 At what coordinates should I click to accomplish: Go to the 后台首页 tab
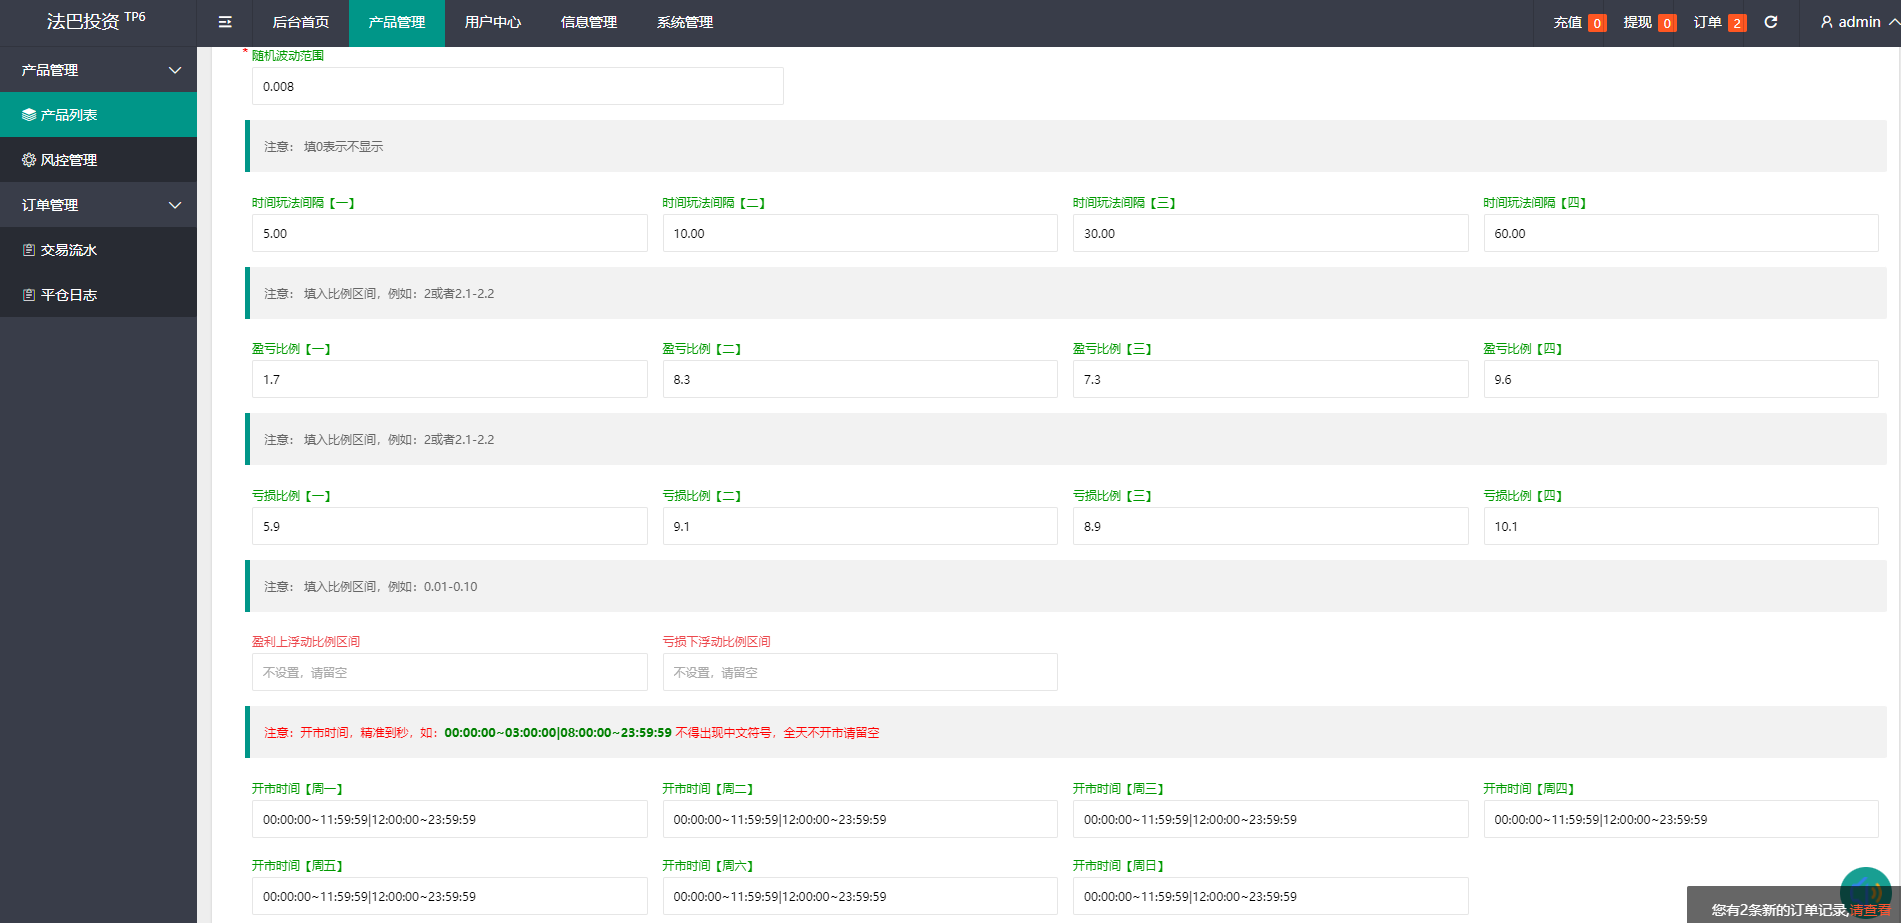point(300,22)
